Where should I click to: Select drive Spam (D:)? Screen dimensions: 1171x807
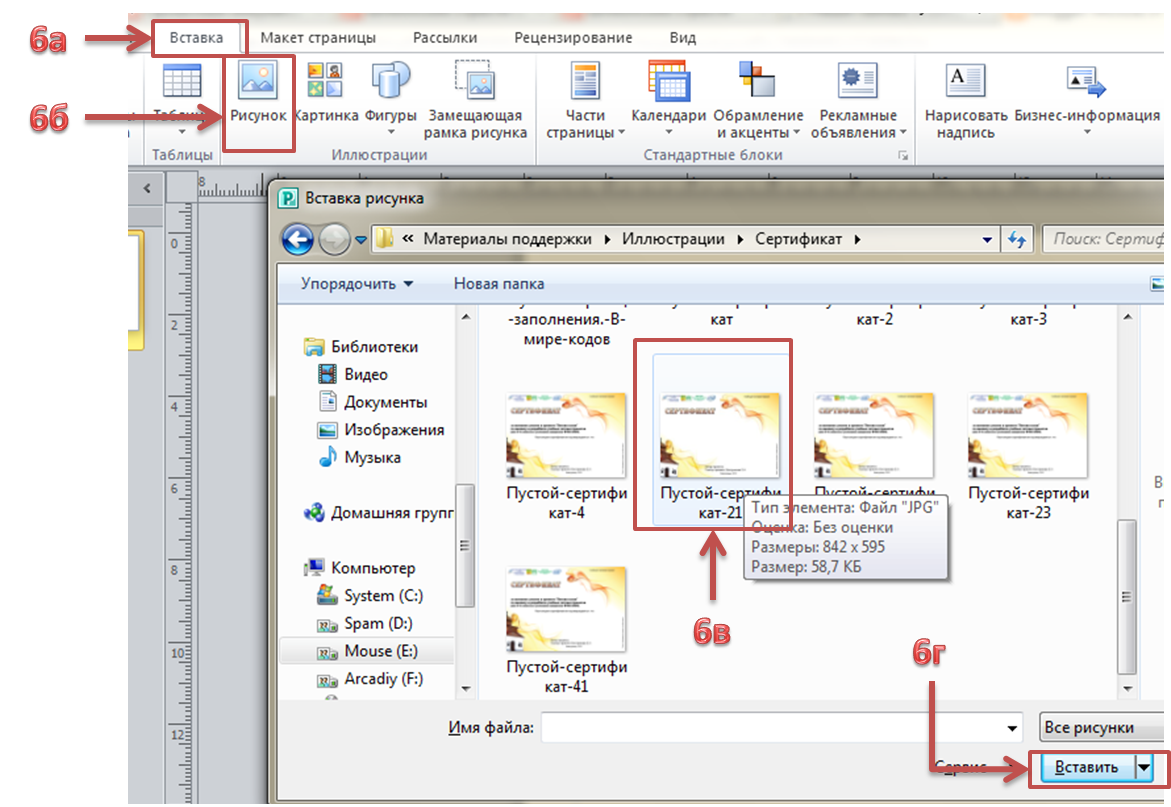click(x=365, y=623)
